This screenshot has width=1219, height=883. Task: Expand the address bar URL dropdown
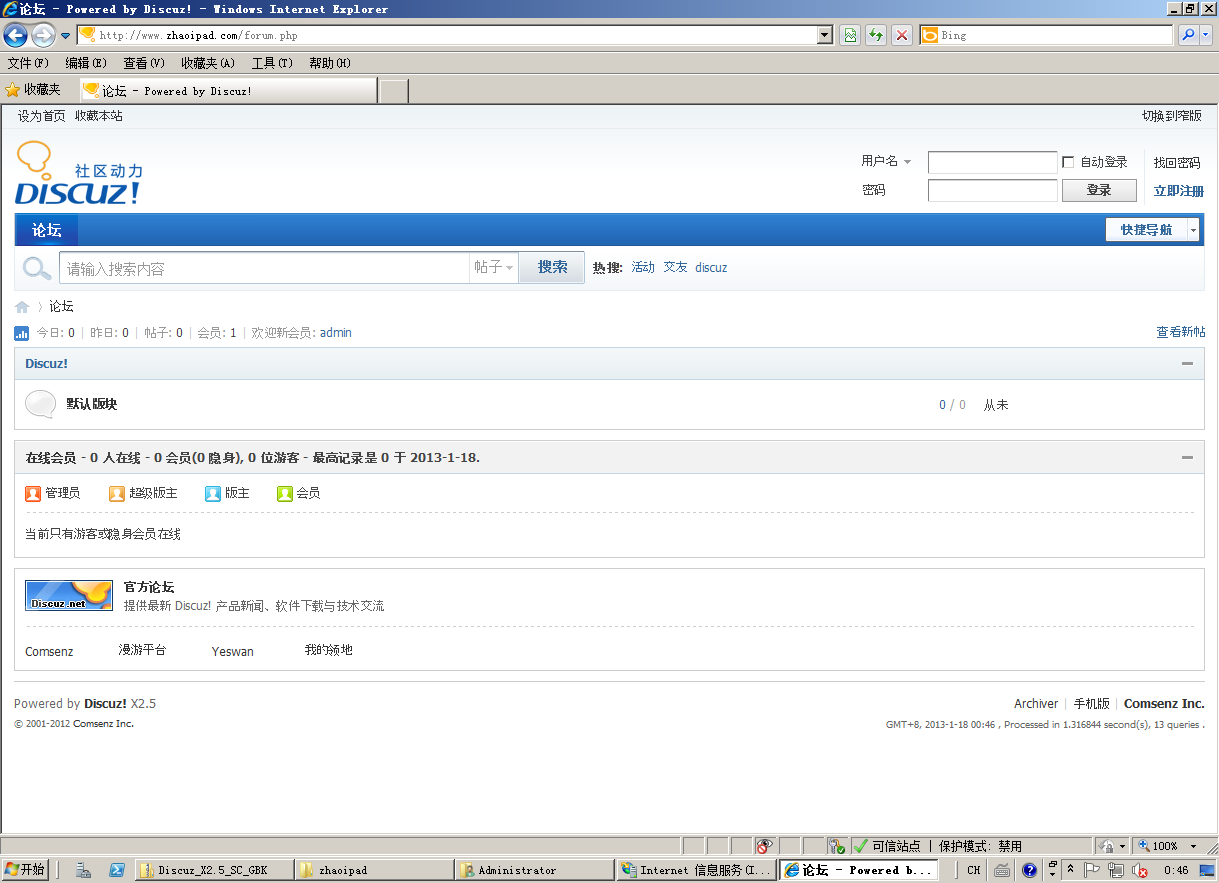825,35
